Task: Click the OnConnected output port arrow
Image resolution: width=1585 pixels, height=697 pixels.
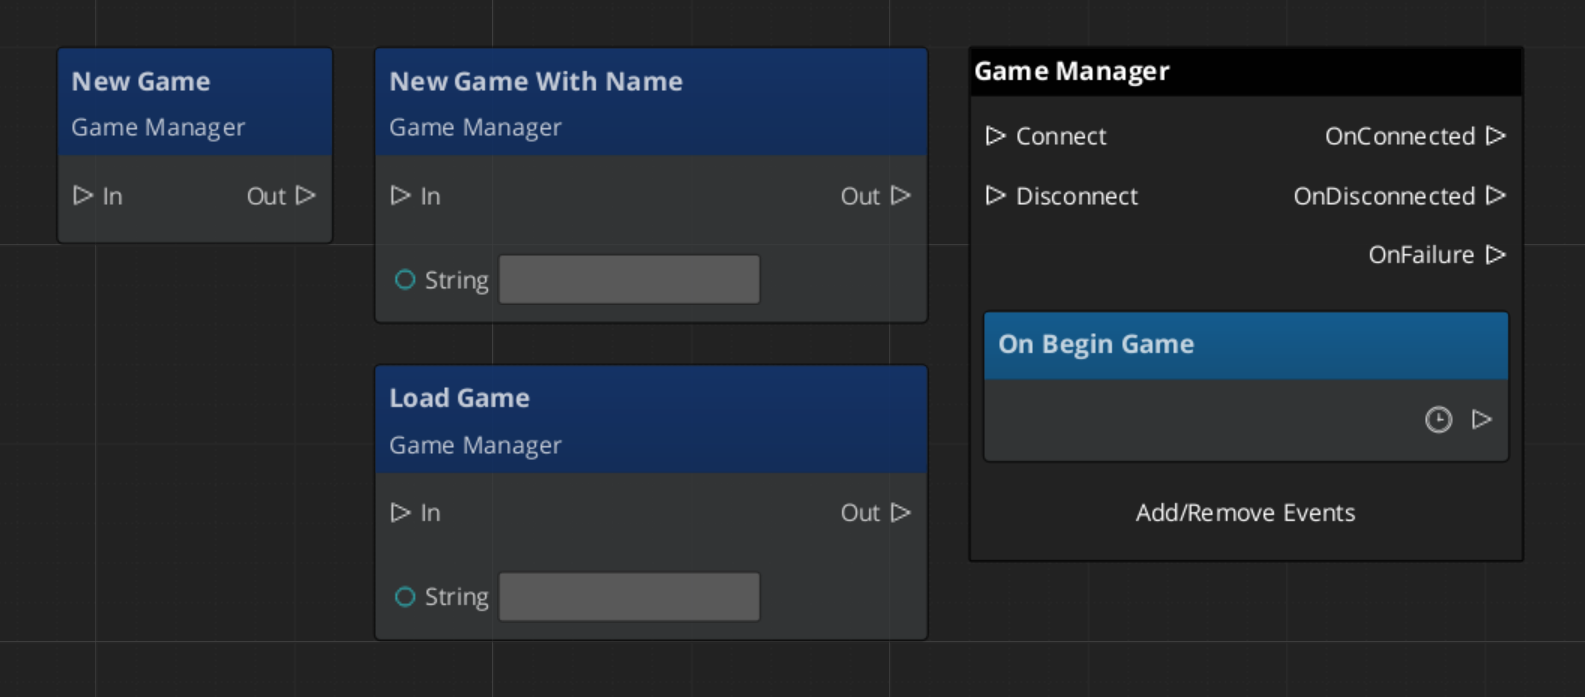Action: [1496, 136]
